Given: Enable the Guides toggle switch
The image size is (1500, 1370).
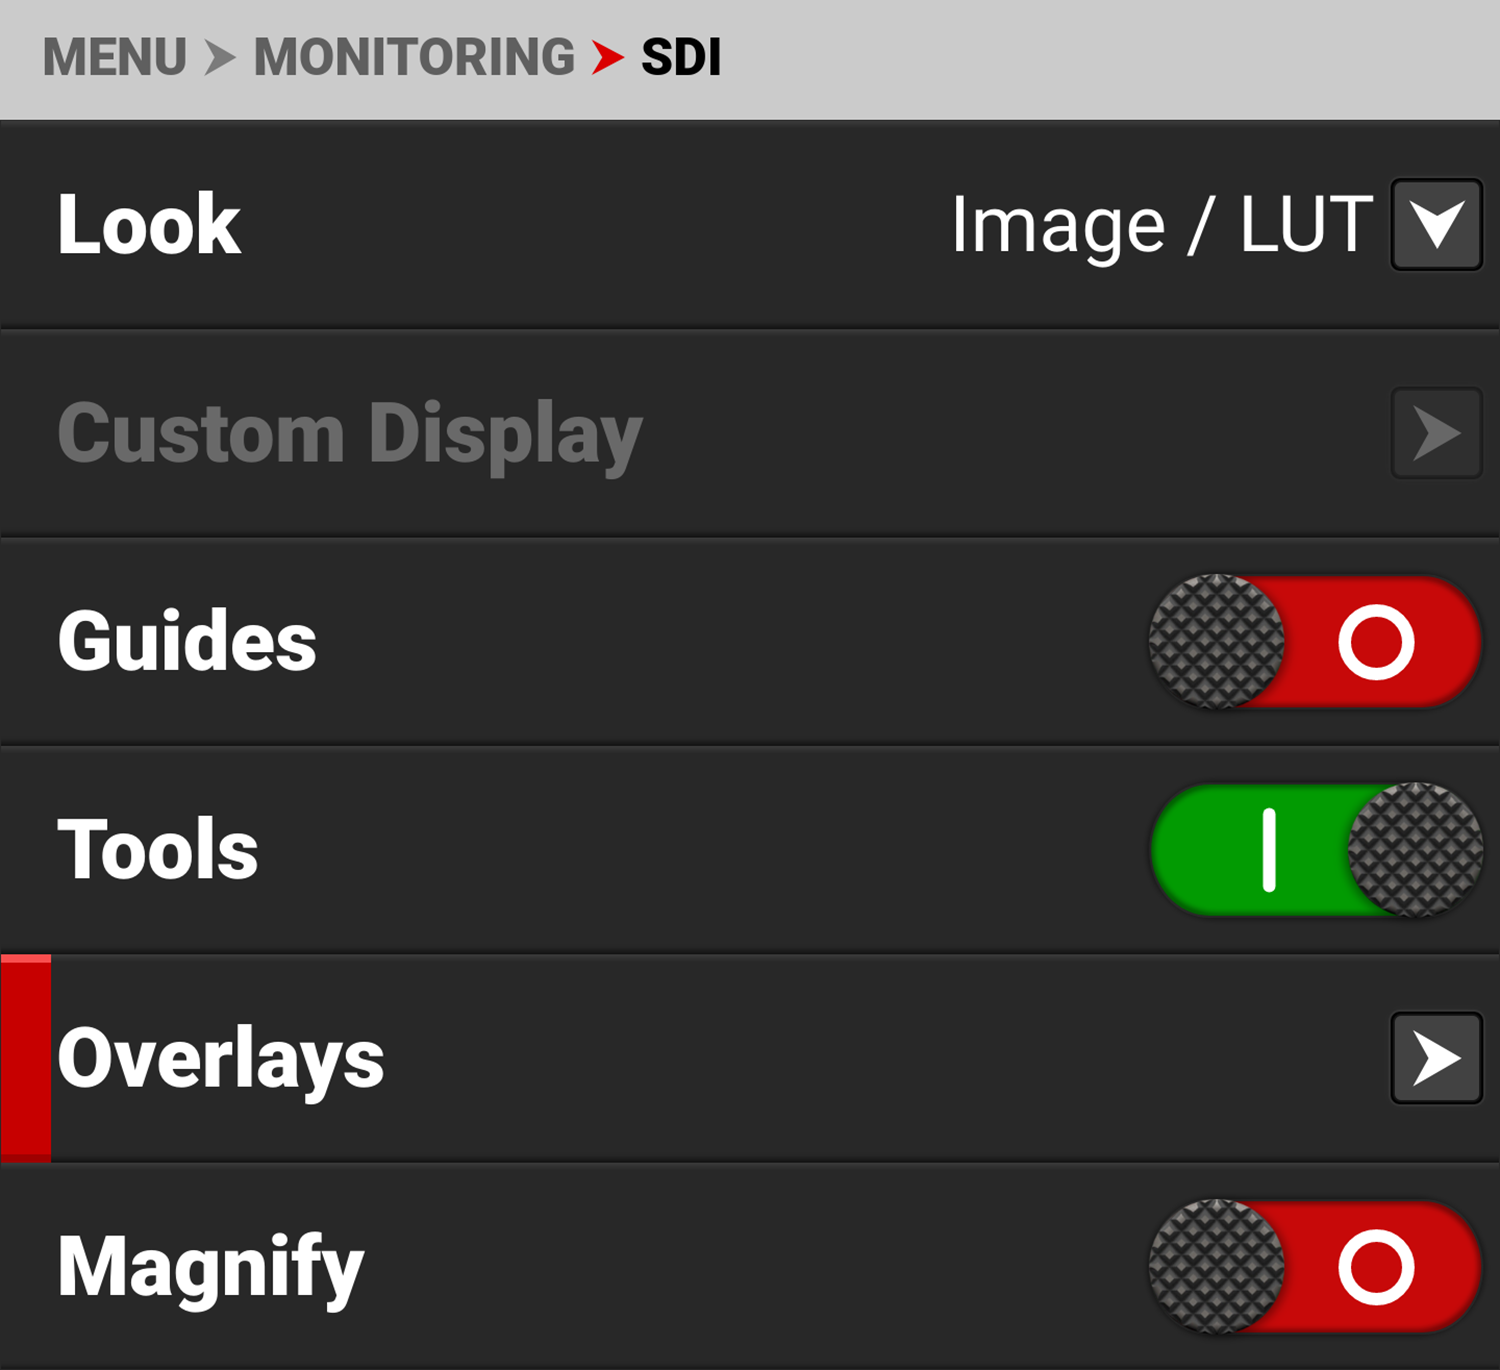Looking at the screenshot, I should [x=1314, y=641].
